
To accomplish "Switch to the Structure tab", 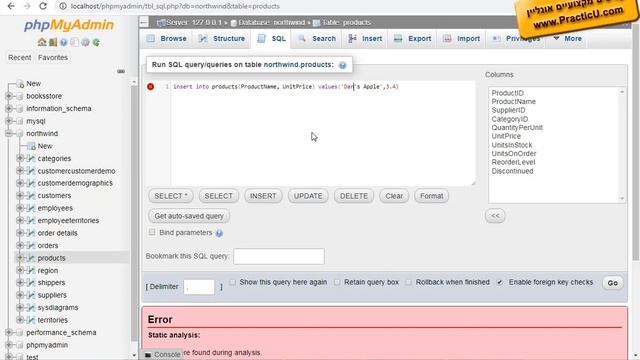I will point(222,39).
